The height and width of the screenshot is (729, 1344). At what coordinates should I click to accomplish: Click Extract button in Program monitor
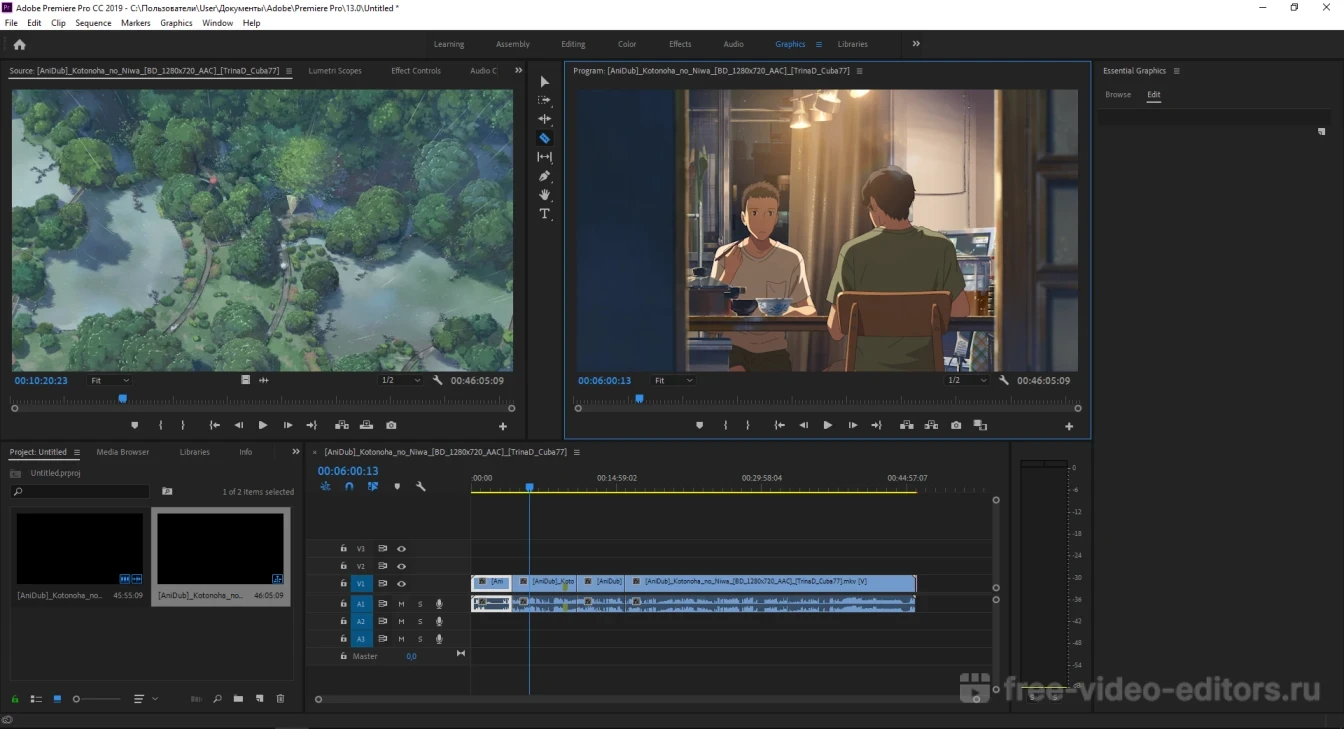pyautogui.click(x=931, y=425)
